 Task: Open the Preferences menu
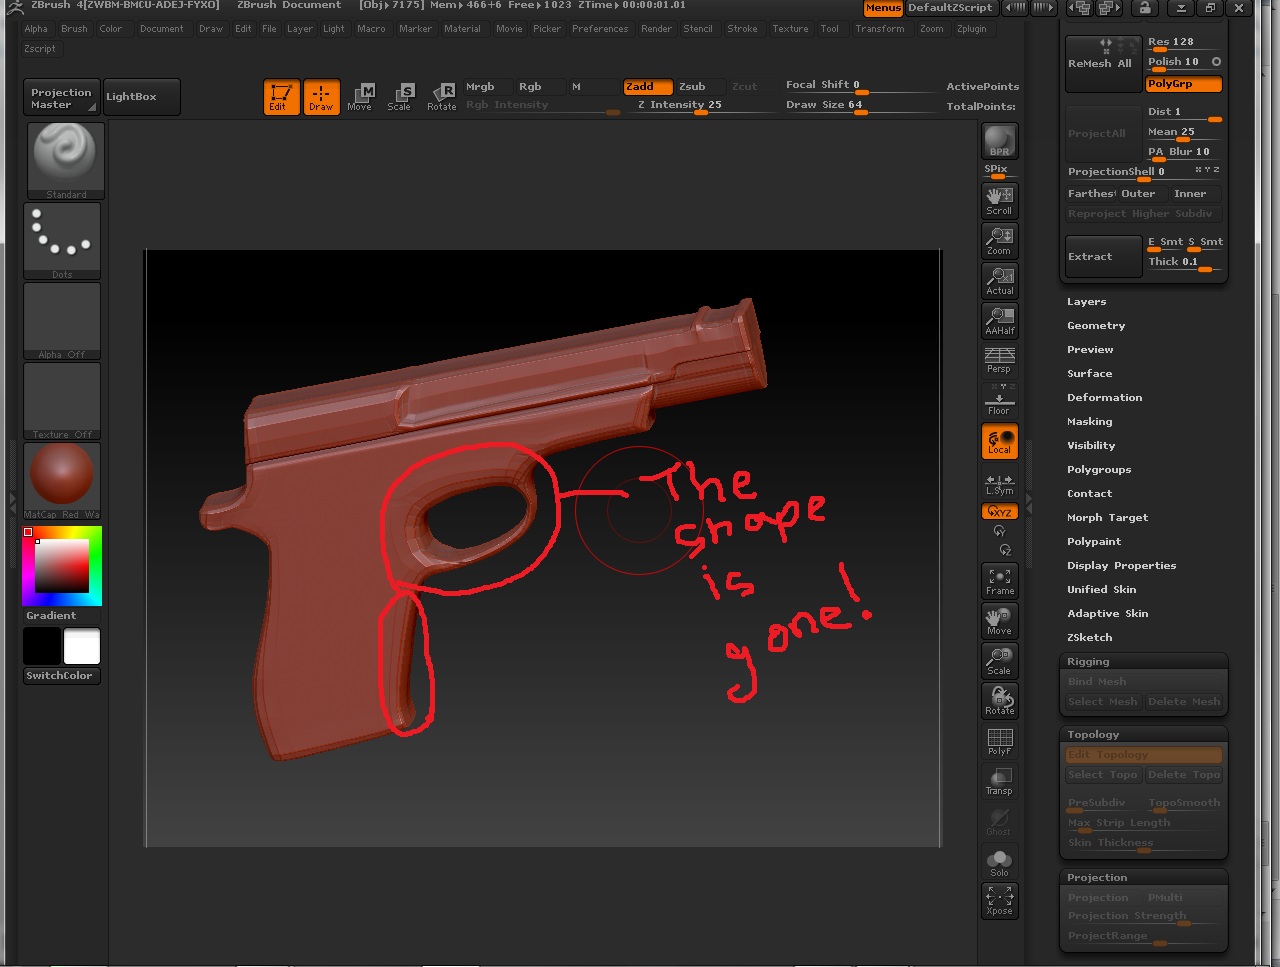[600, 29]
